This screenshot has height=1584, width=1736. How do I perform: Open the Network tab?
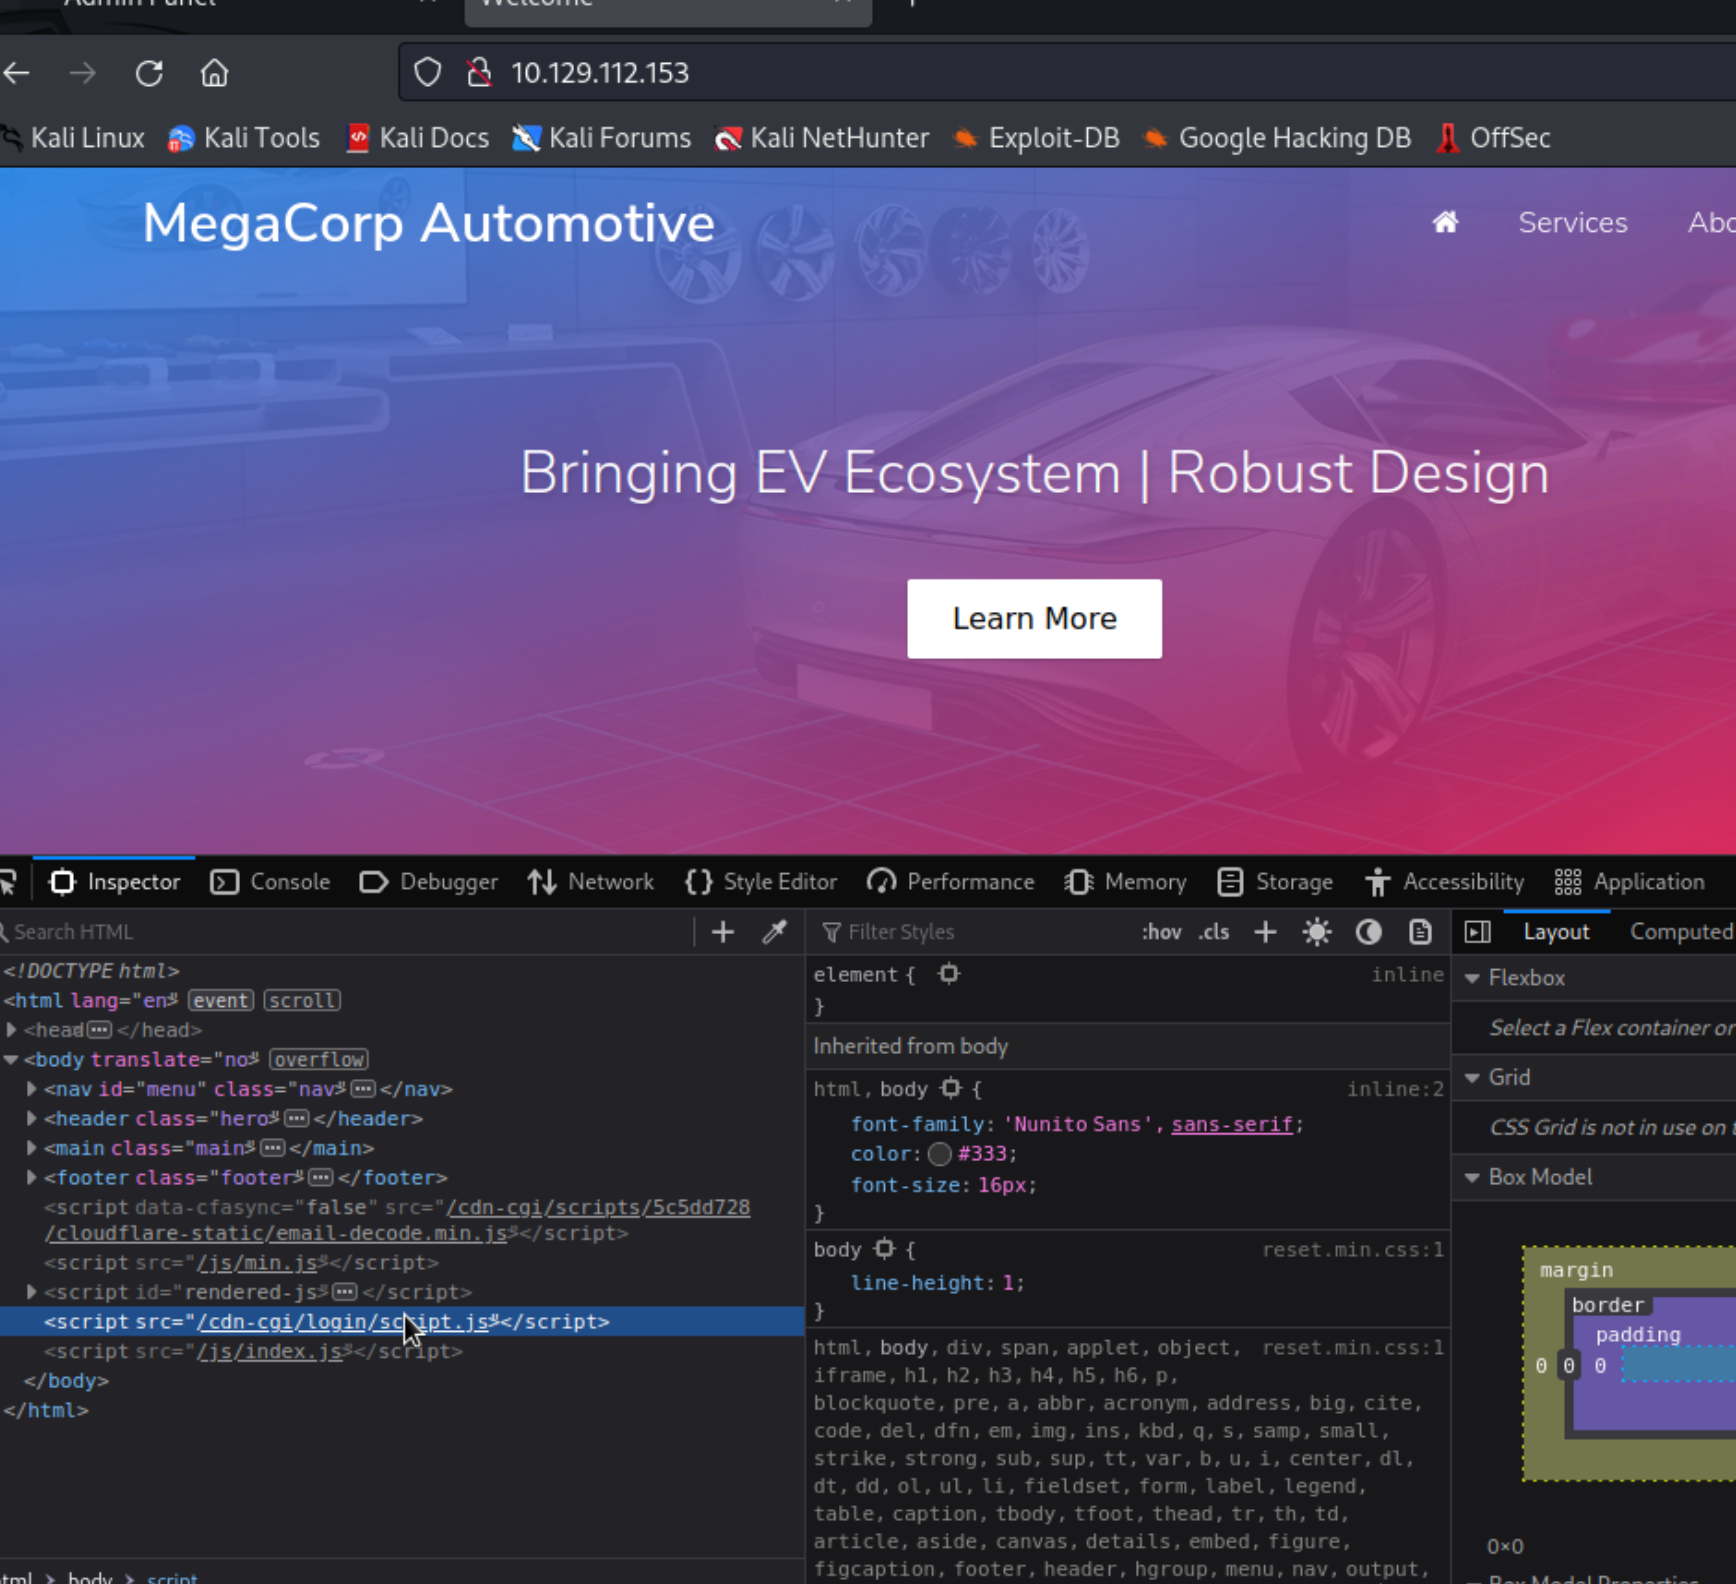(591, 882)
